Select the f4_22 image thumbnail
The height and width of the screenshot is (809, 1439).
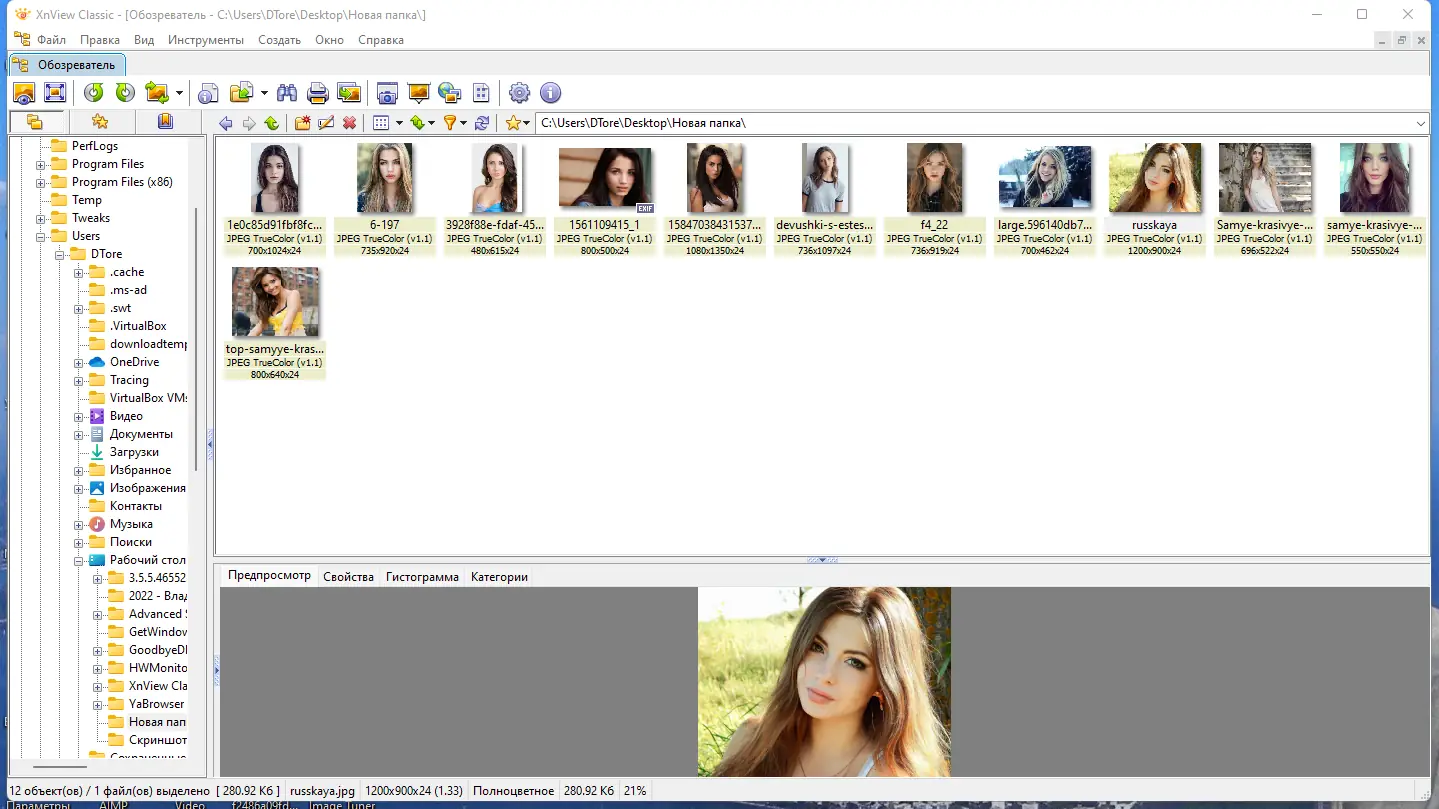click(x=934, y=199)
